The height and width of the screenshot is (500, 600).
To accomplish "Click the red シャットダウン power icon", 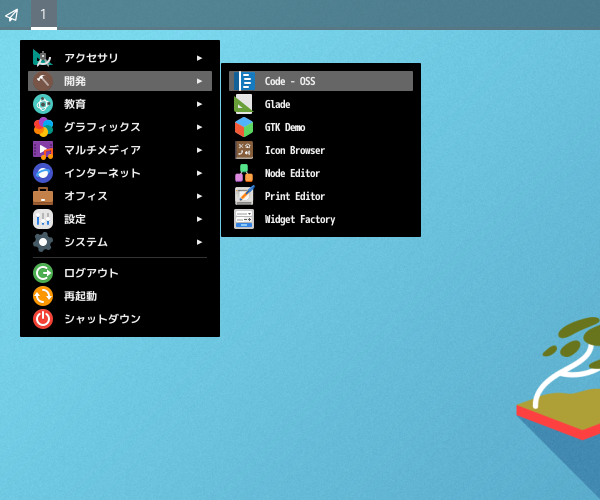I will pyautogui.click(x=43, y=319).
